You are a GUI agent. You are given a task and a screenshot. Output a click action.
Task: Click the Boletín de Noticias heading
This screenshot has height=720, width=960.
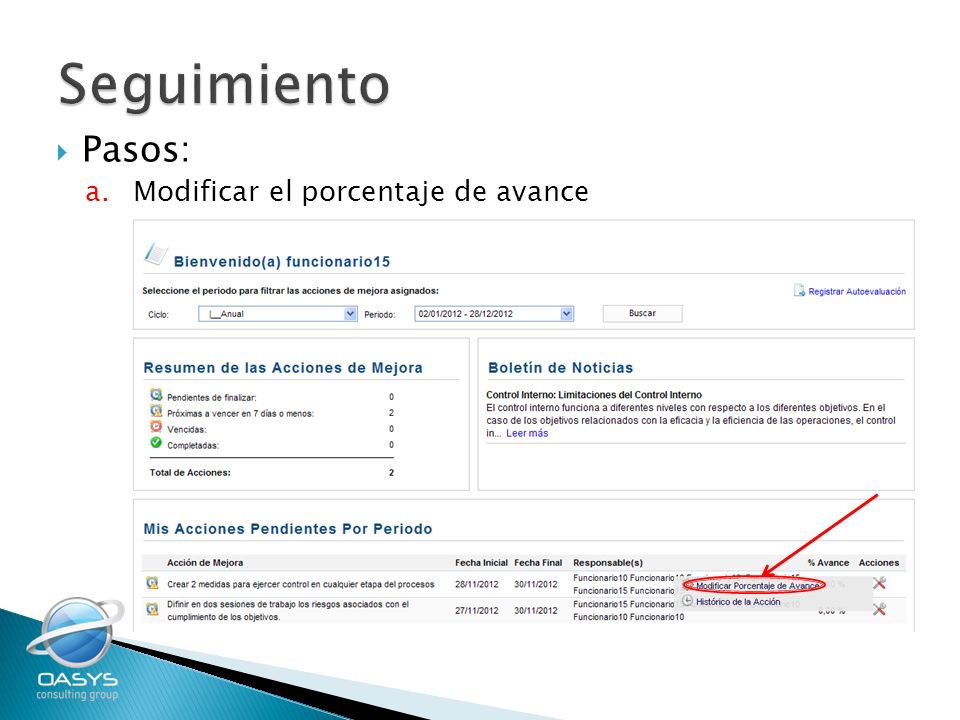[x=560, y=368]
